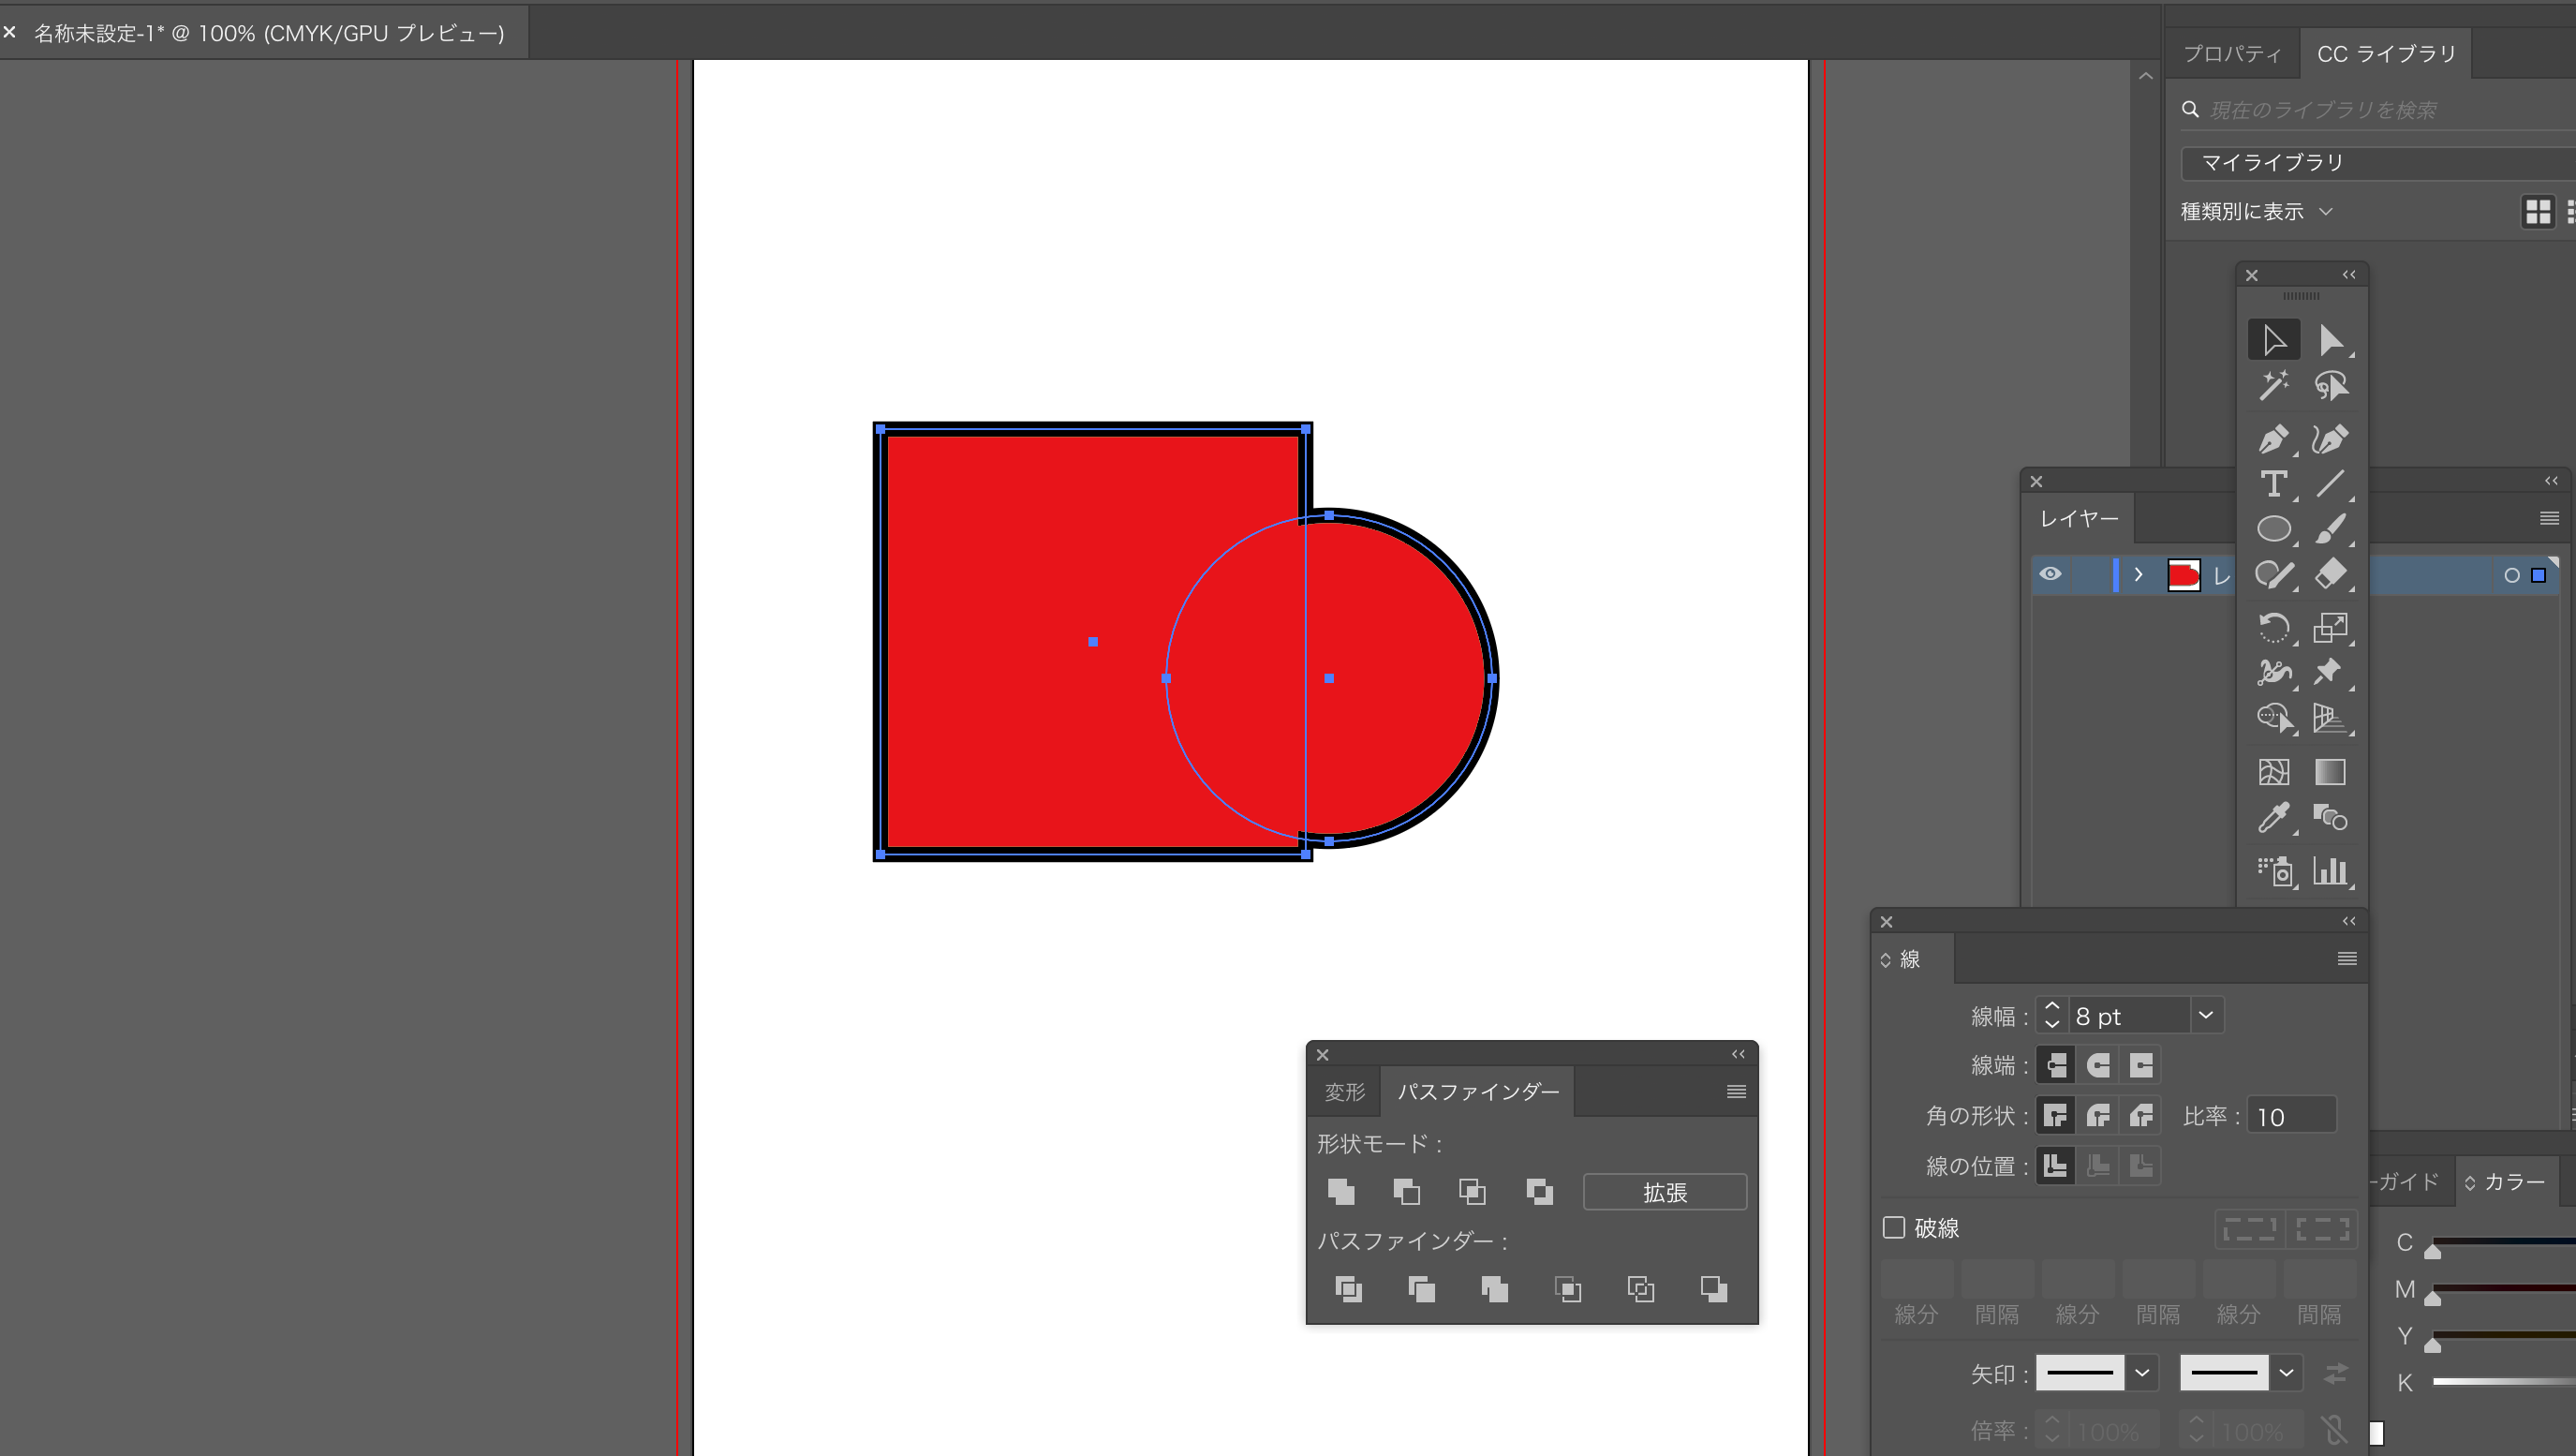
Task: Expand the layer disclosure arrow
Action: tap(2138, 574)
